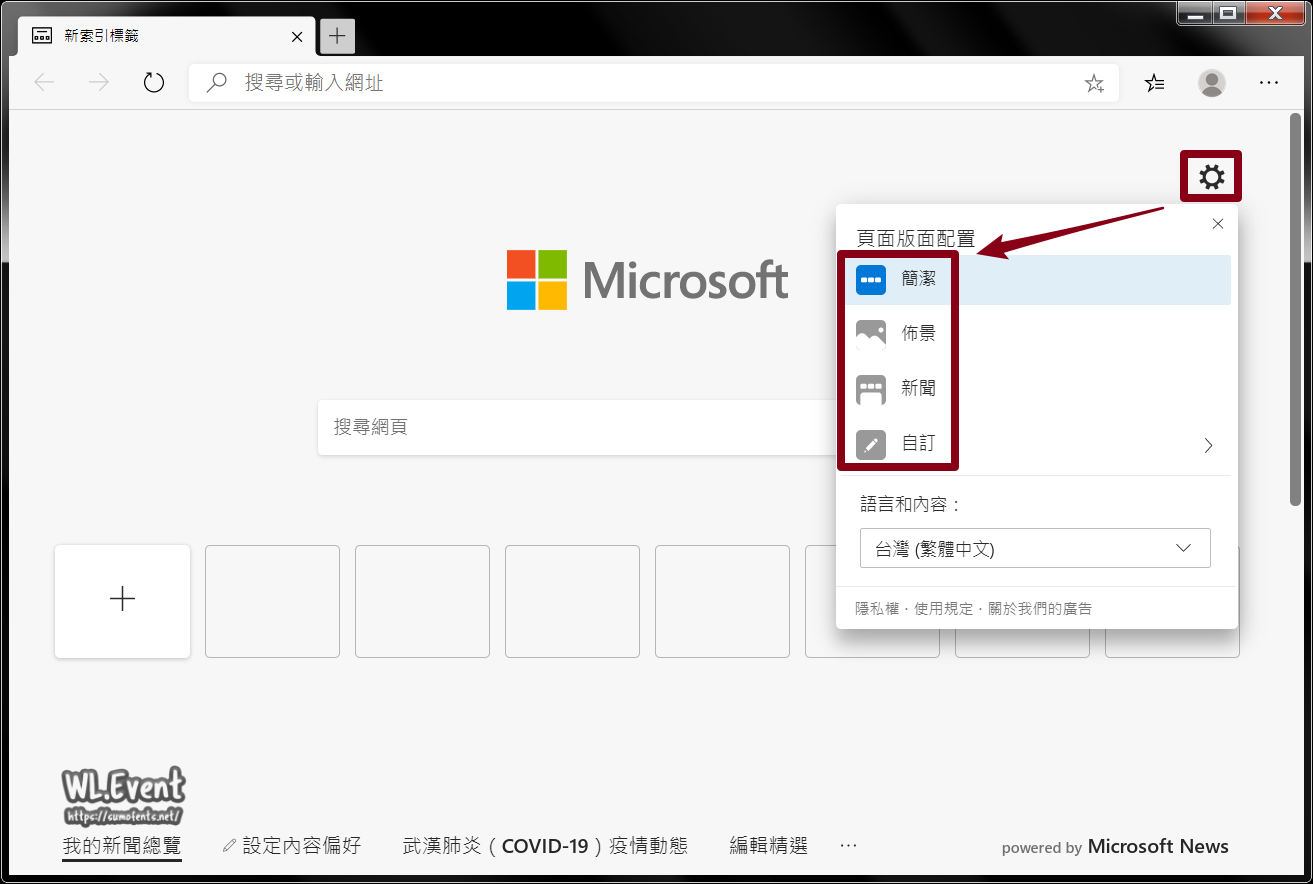1313x884 pixels.
Task: Open the page settings gear icon
Action: (x=1211, y=177)
